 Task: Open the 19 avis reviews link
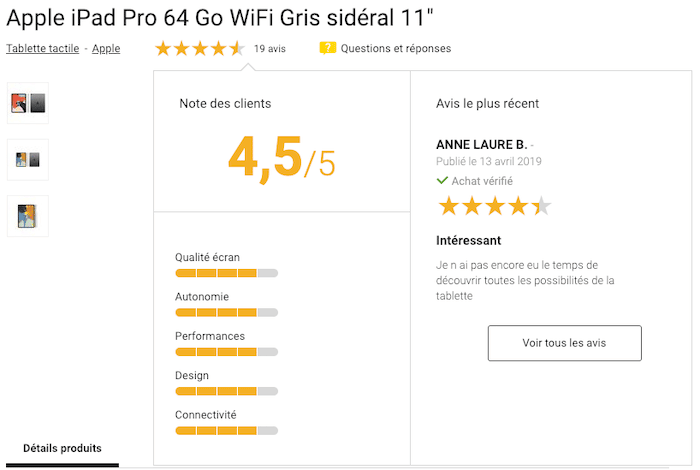(x=270, y=48)
